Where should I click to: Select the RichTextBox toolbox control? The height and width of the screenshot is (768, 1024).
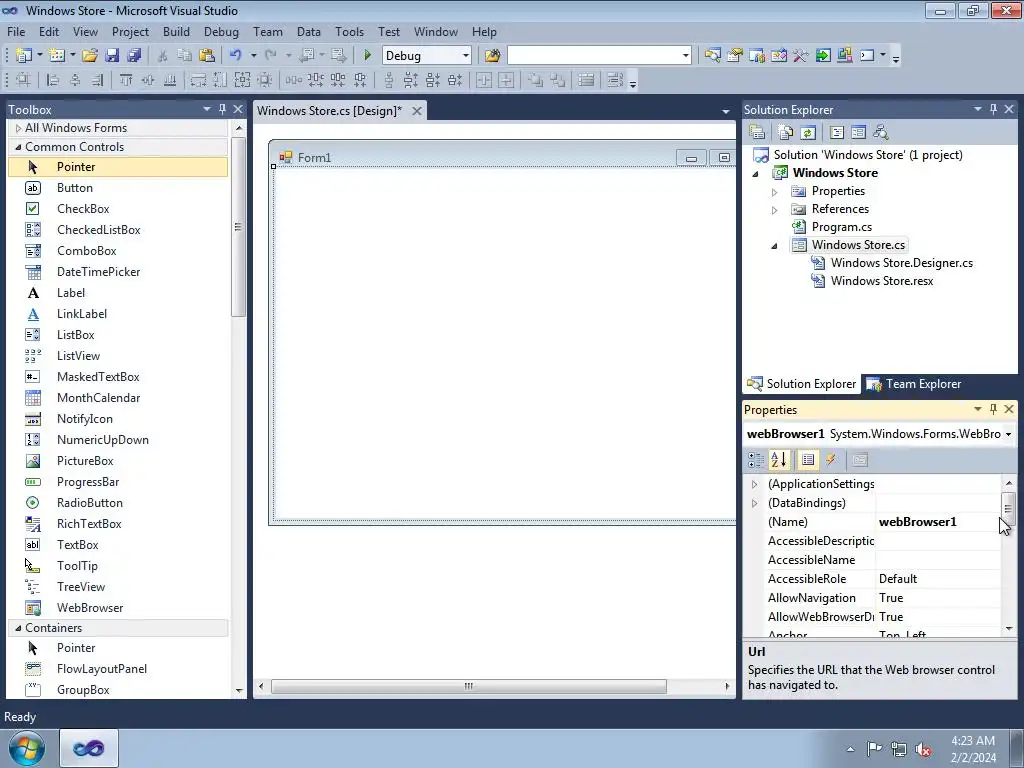118,523
